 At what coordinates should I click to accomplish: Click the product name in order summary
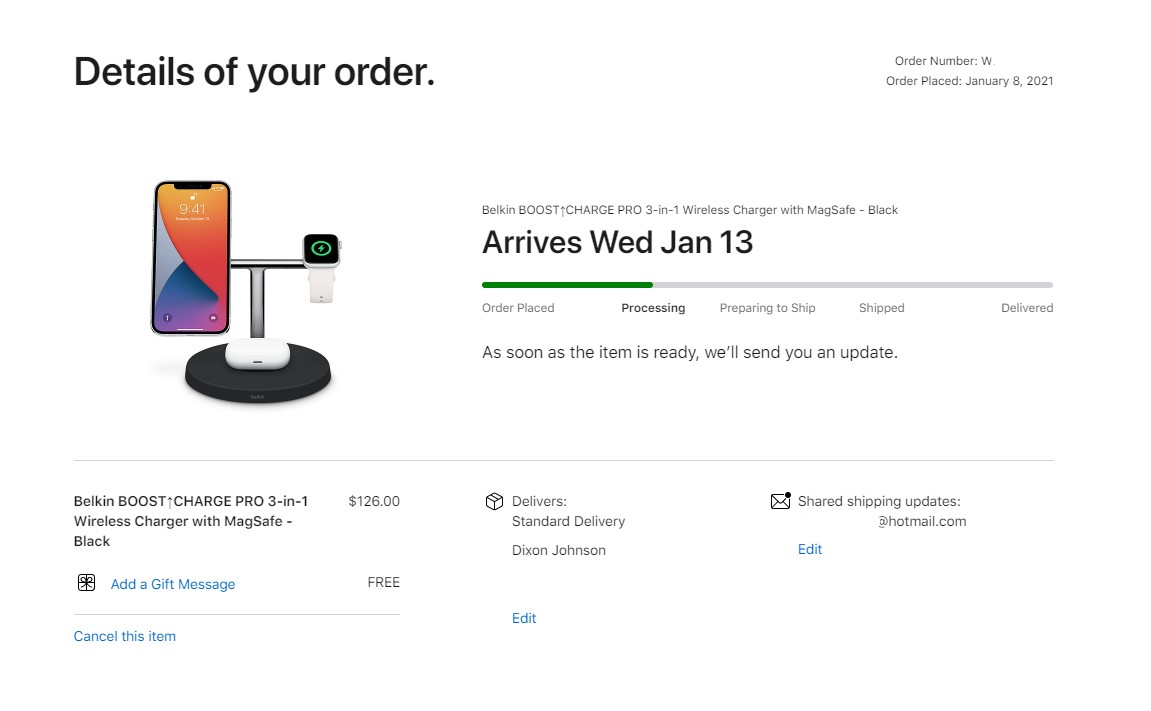(191, 521)
